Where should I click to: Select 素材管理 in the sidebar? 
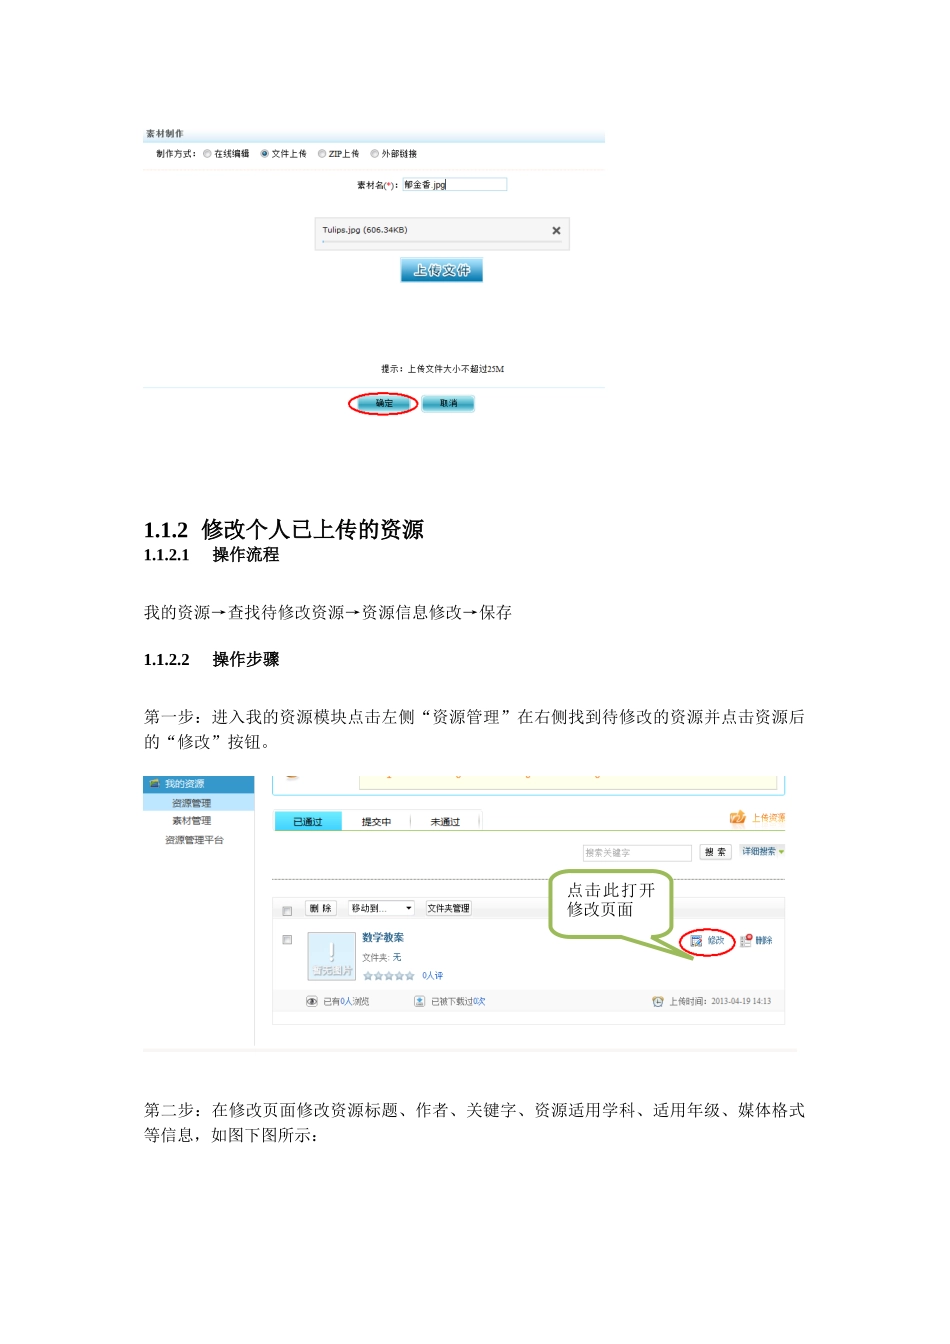[x=191, y=821]
